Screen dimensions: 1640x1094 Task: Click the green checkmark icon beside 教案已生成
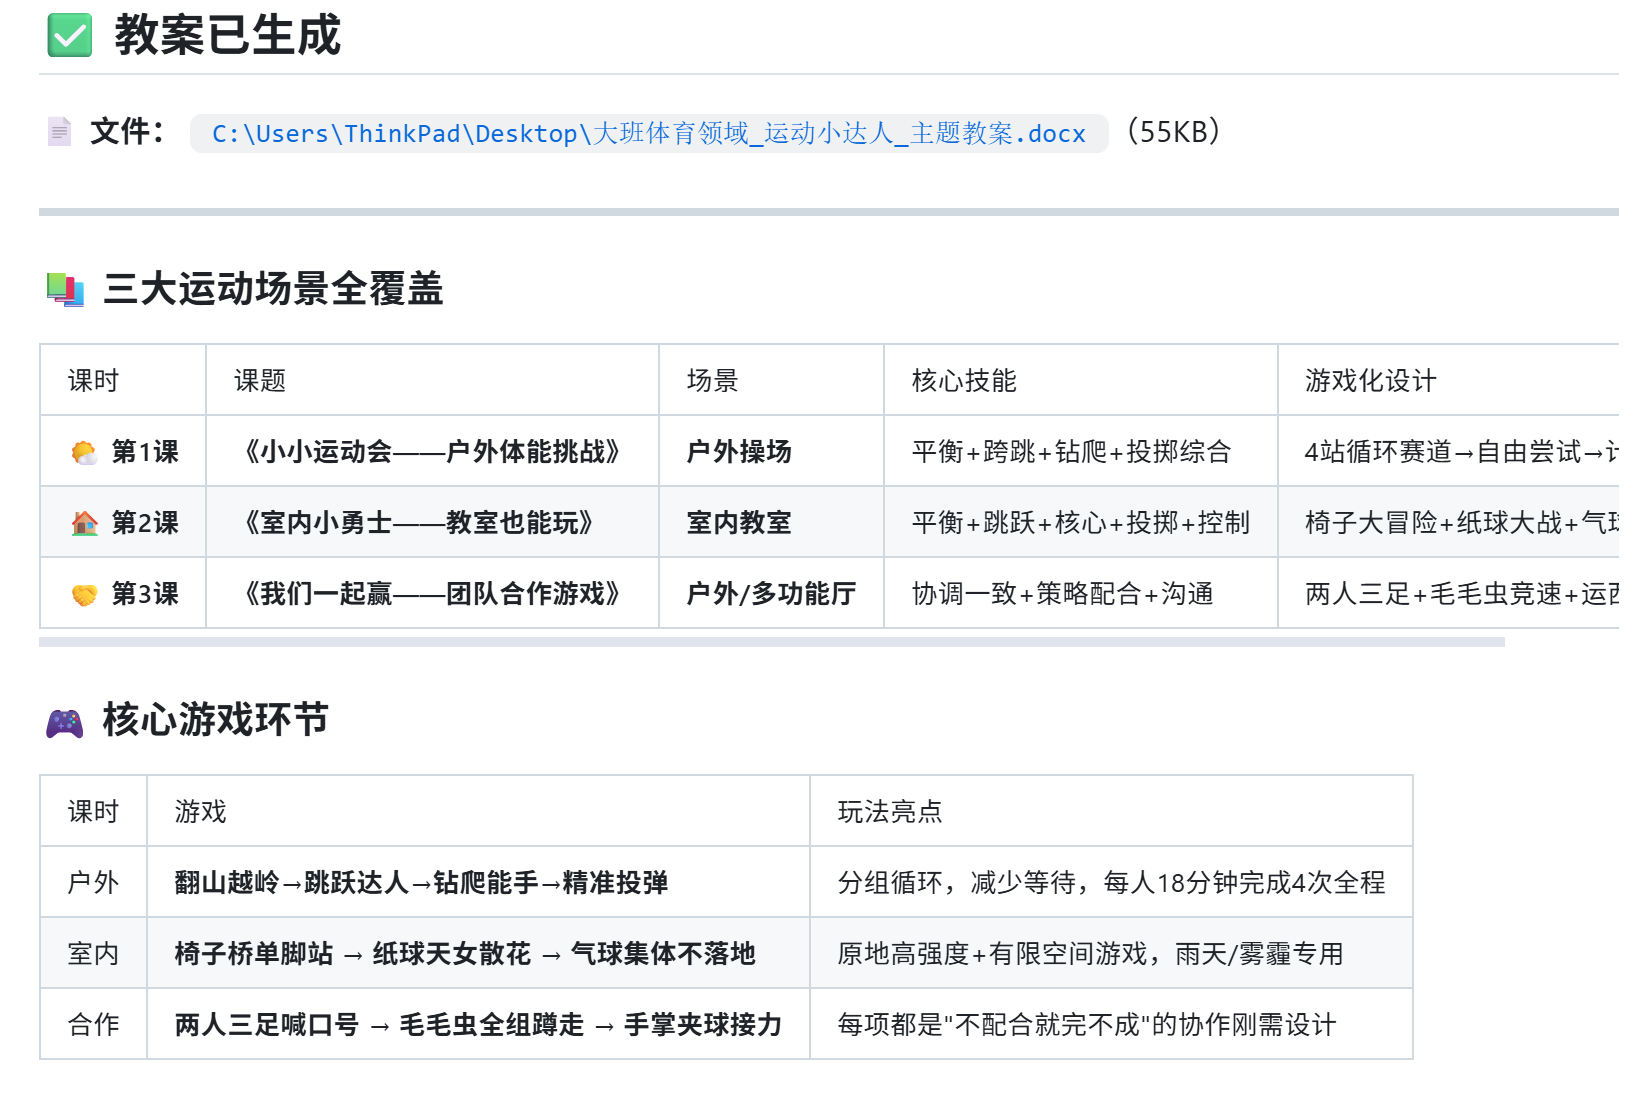click(70, 35)
